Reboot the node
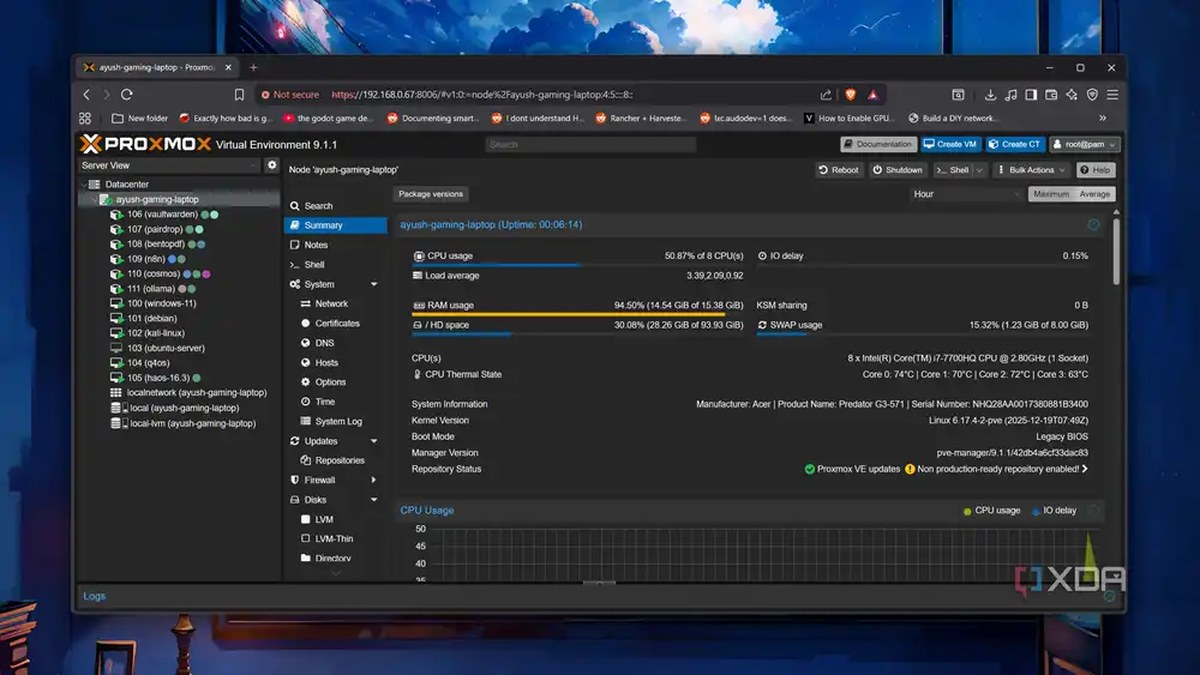Screen dimensions: 1200x675 coord(839,170)
